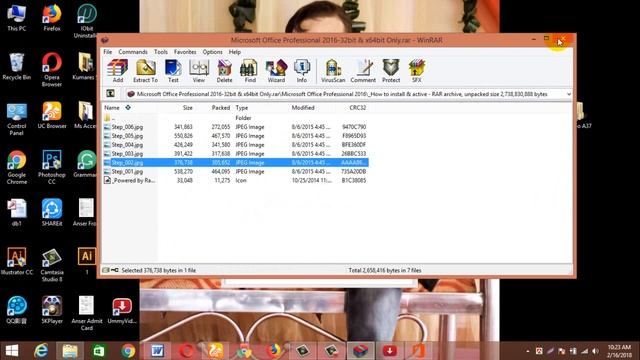Open Internet Explorer from the taskbar
640x360 pixels.
coord(41,351)
